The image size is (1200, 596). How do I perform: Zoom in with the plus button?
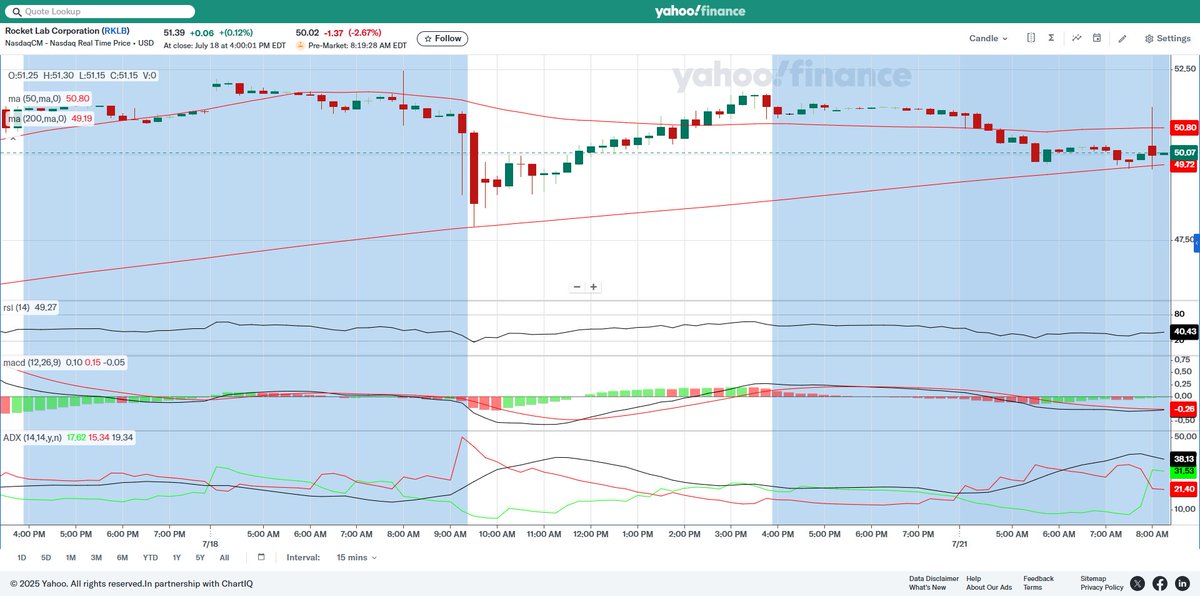[593, 287]
